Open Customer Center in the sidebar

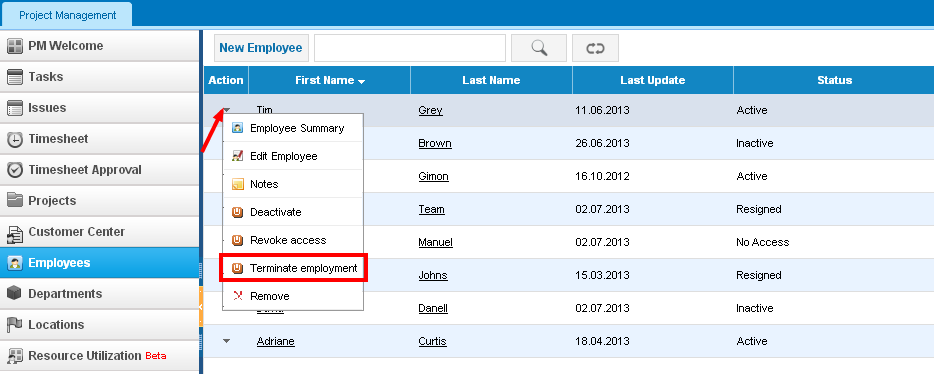tap(99, 232)
